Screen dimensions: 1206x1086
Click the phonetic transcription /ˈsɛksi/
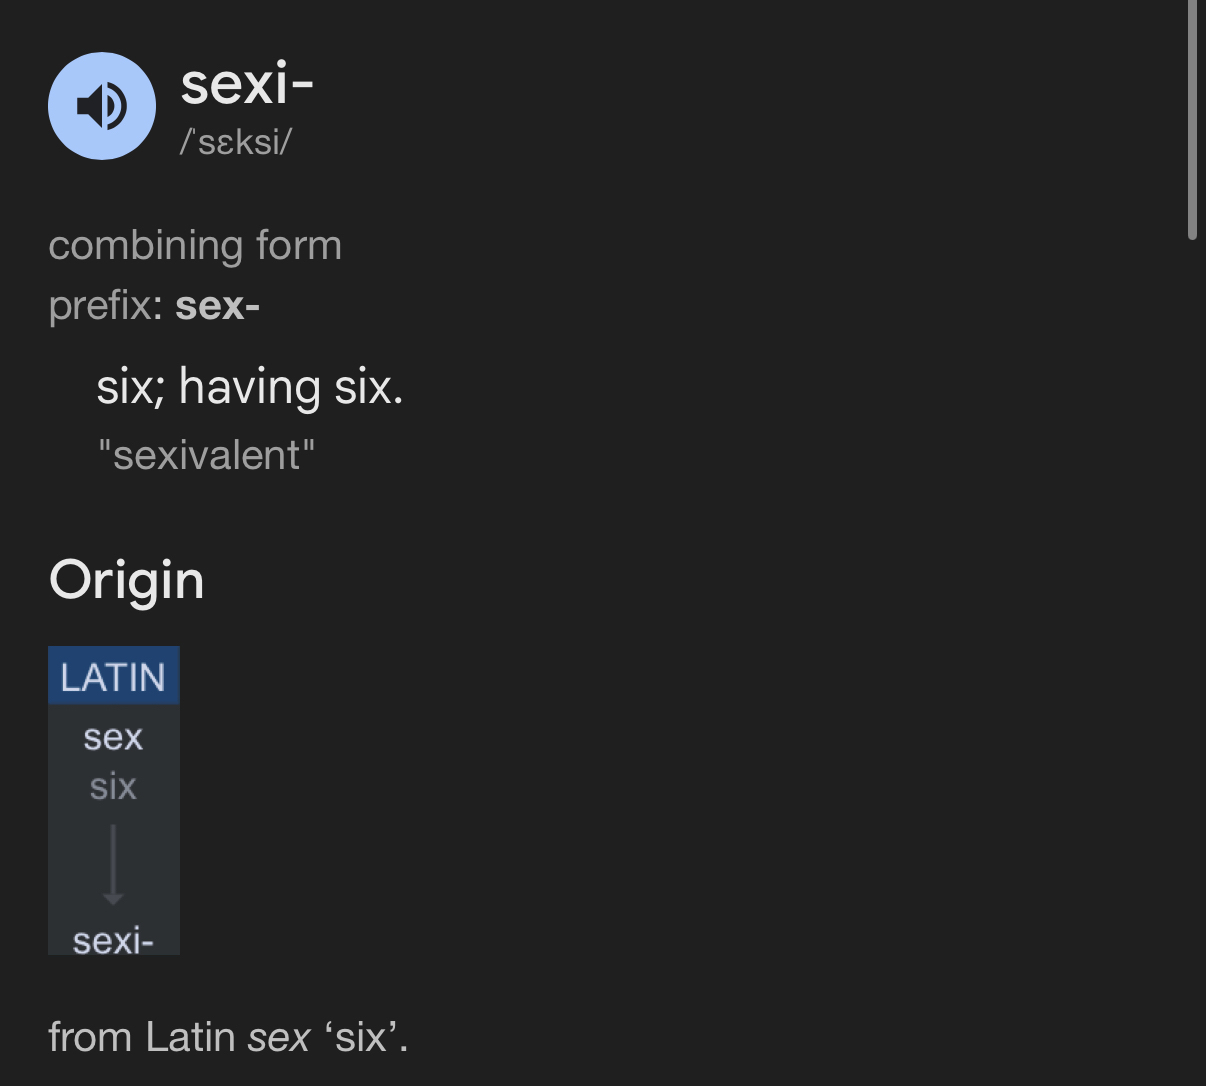point(236,142)
